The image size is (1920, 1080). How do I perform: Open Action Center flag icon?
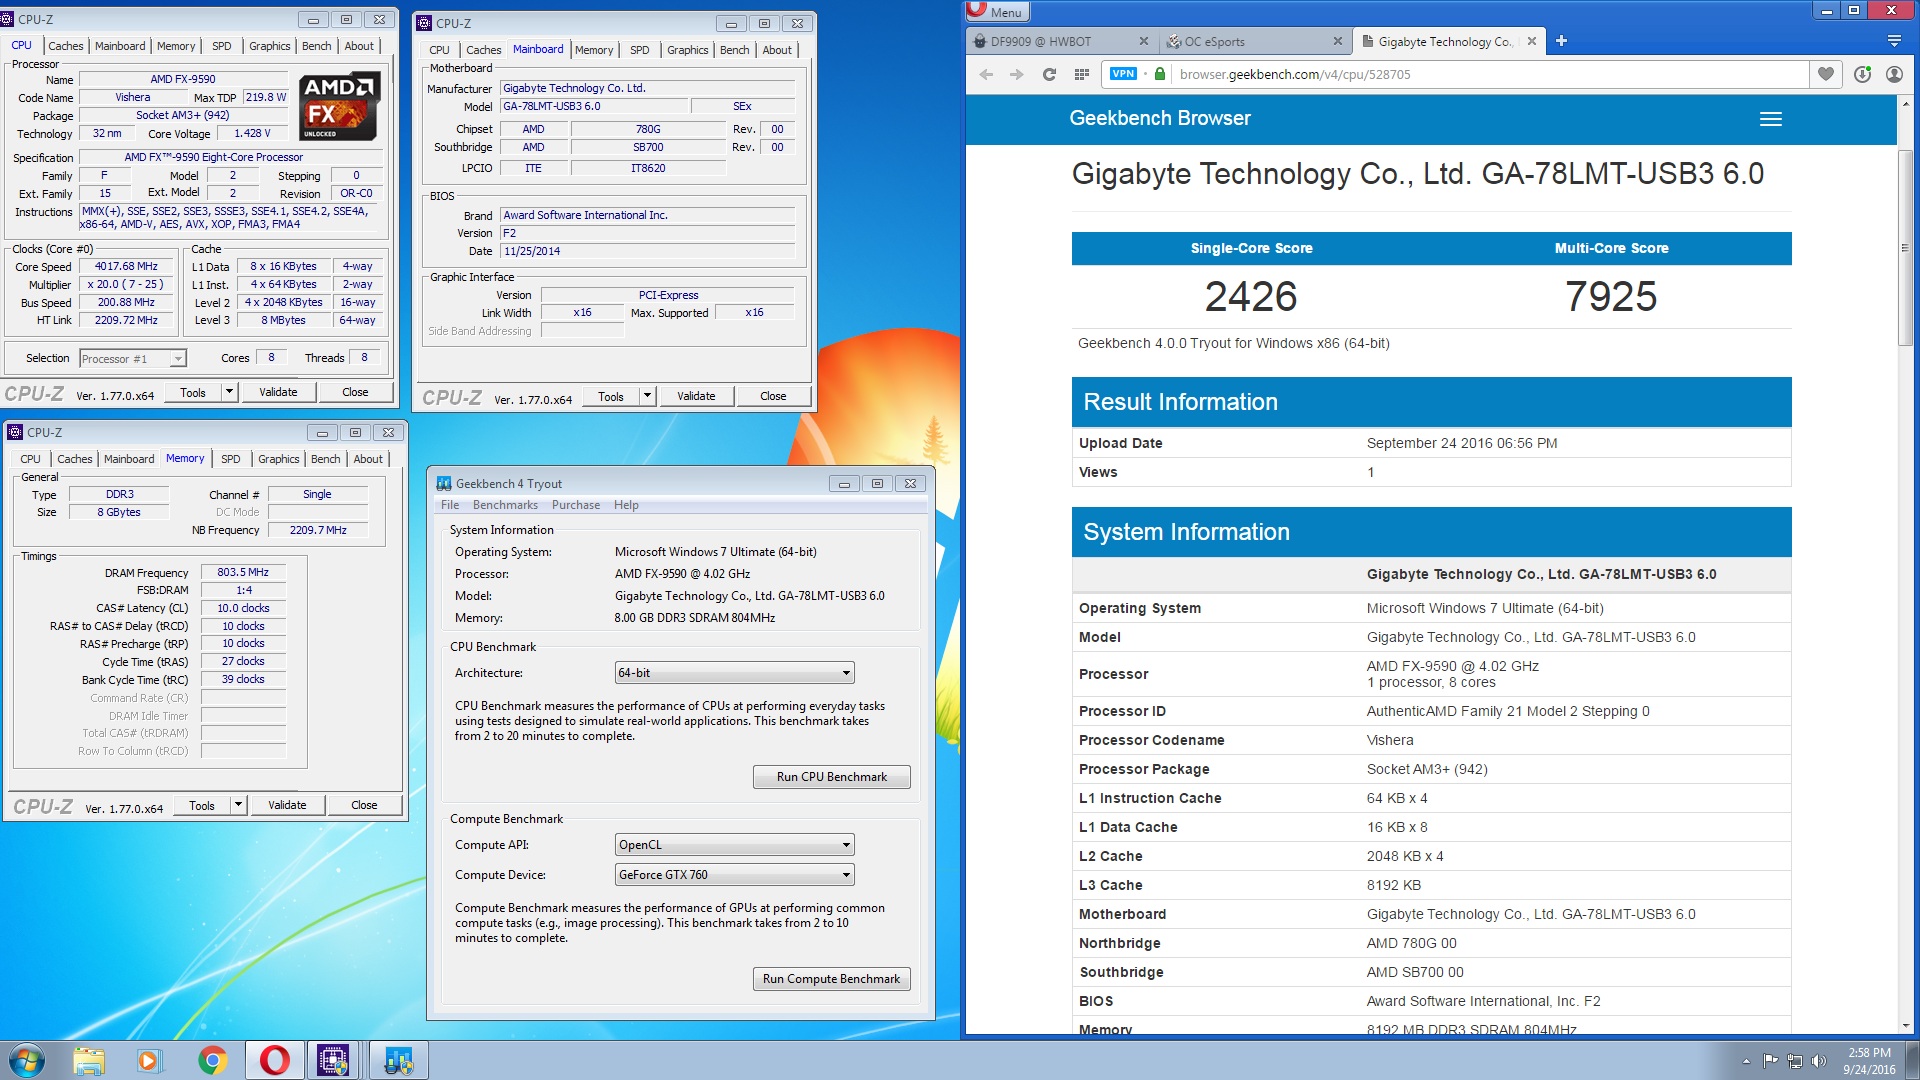click(x=1770, y=1061)
